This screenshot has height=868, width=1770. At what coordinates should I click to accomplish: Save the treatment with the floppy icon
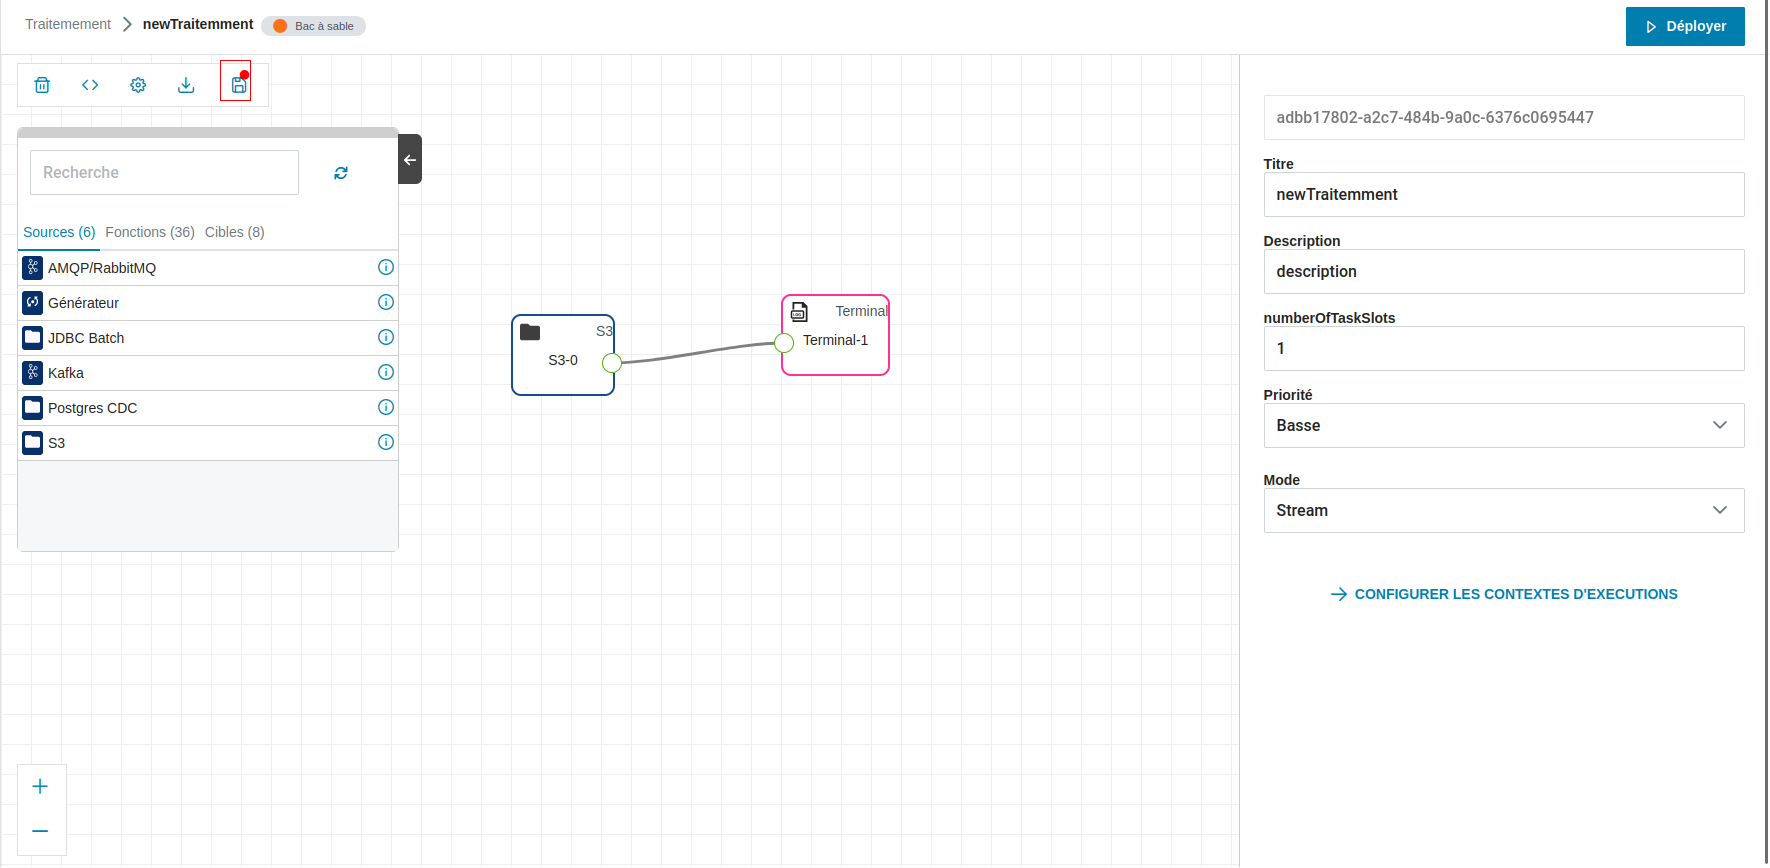click(x=238, y=85)
